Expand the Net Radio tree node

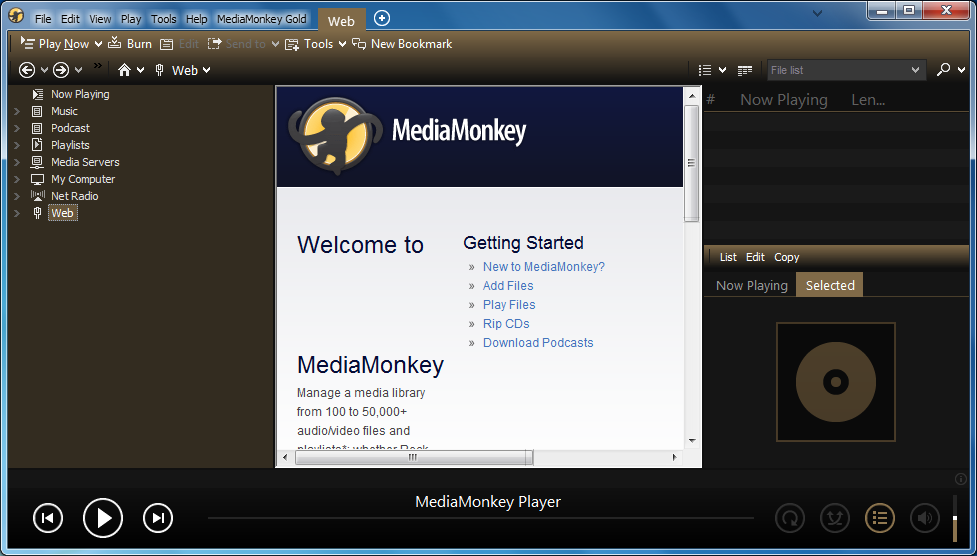coord(17,196)
